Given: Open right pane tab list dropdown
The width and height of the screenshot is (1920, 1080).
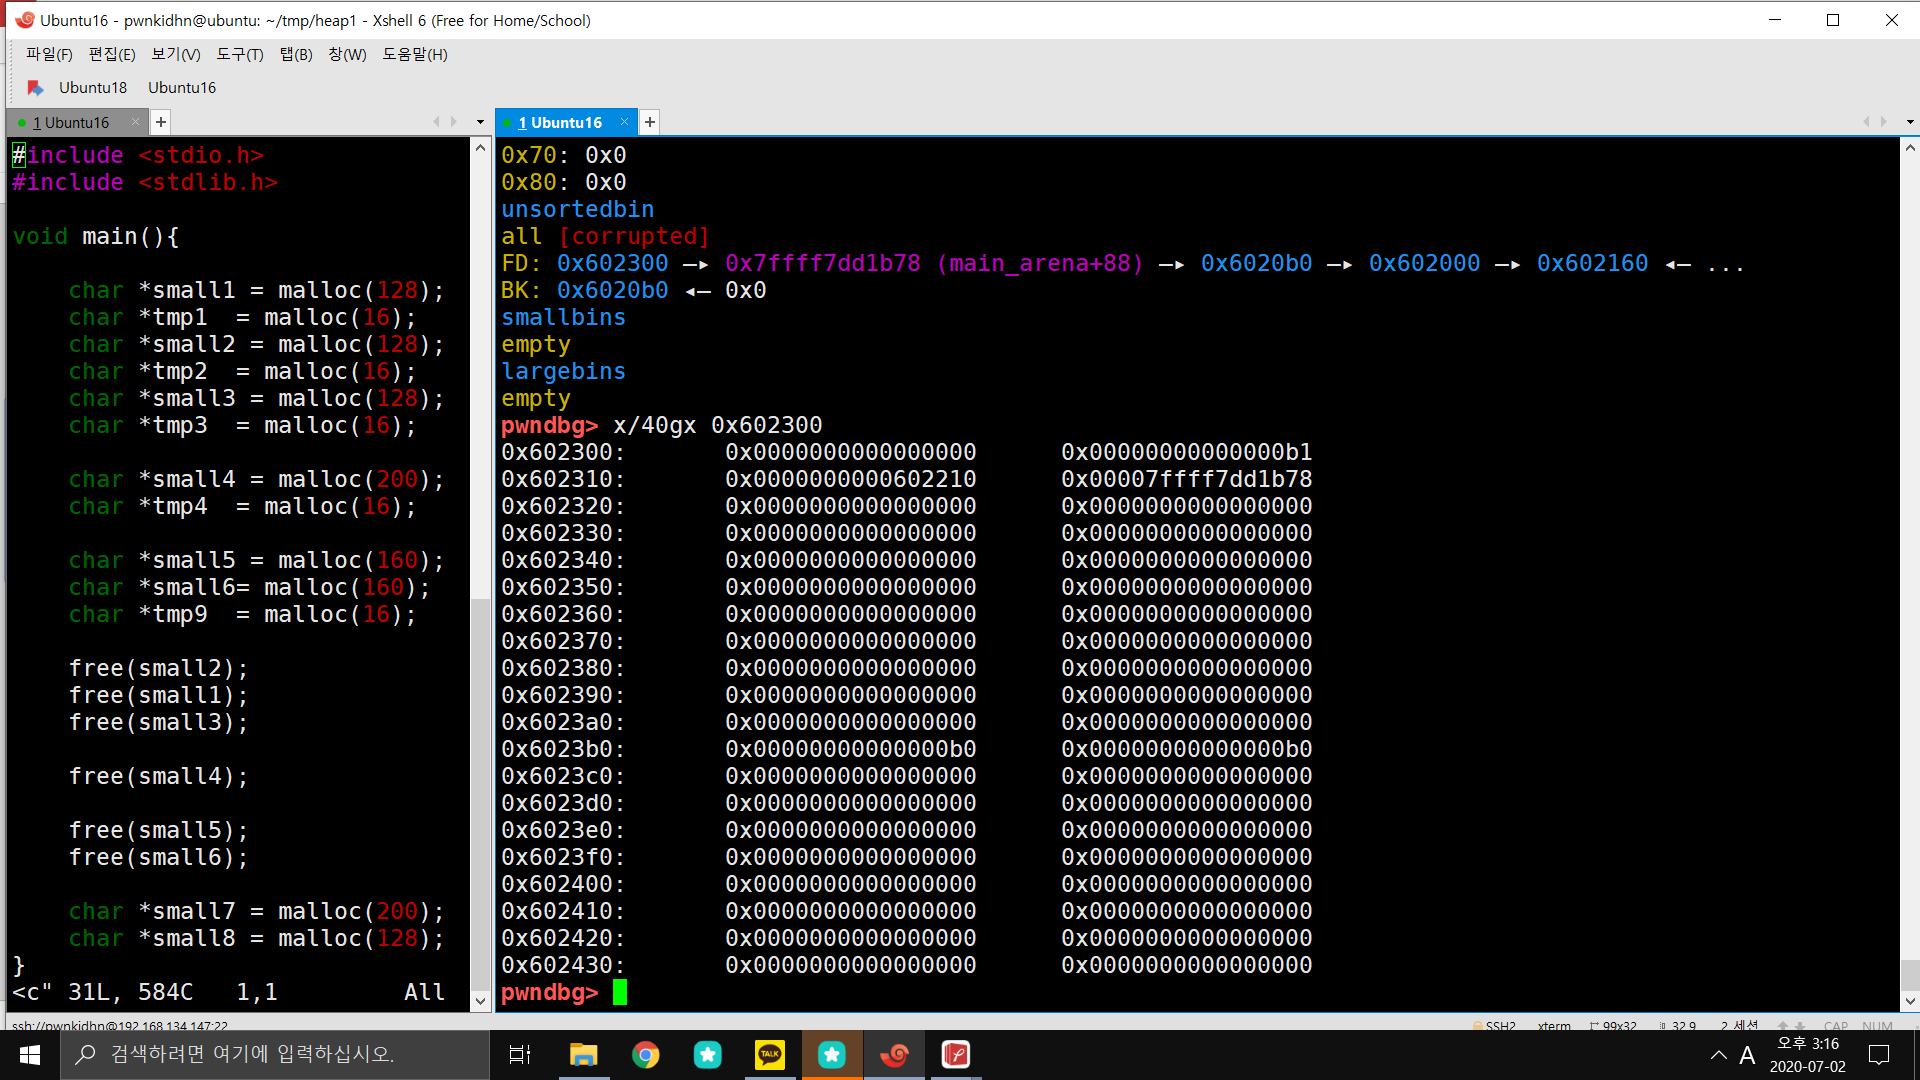Looking at the screenshot, I should pos(1910,122).
